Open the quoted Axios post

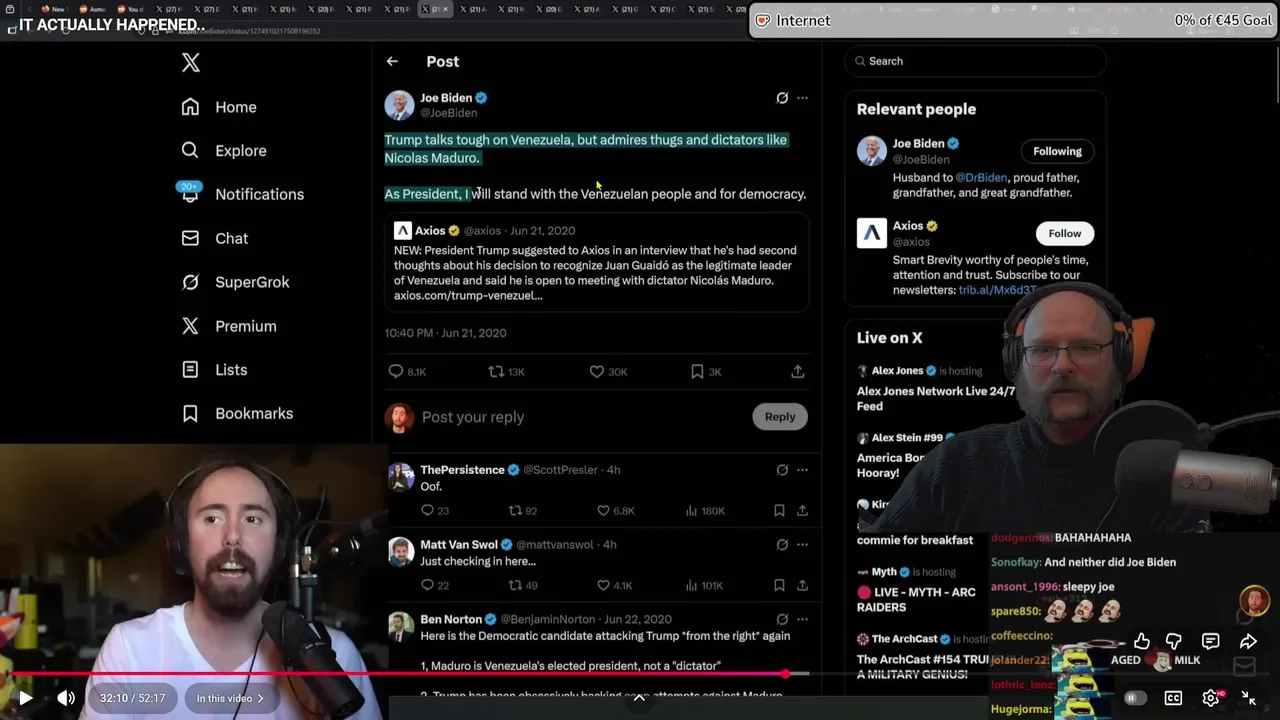point(597,262)
